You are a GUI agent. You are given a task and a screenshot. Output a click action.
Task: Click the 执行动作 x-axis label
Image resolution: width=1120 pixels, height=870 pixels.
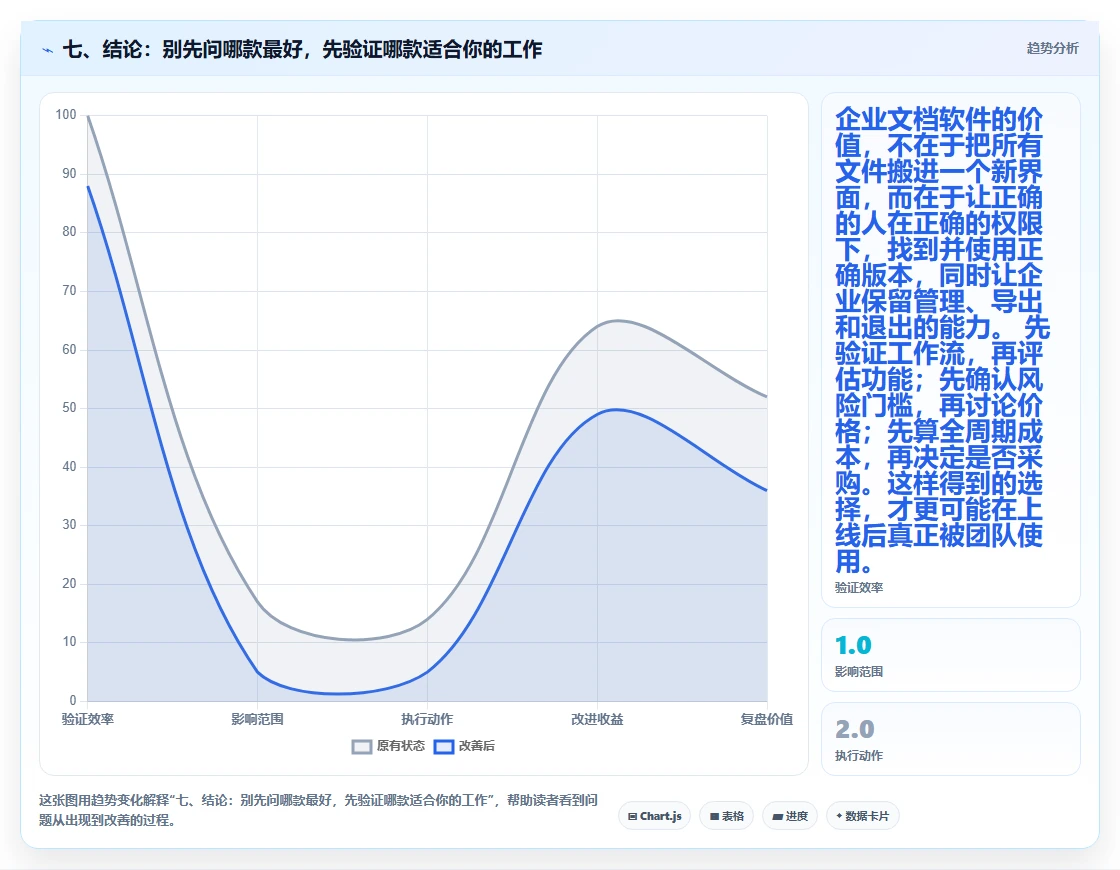coord(427,719)
